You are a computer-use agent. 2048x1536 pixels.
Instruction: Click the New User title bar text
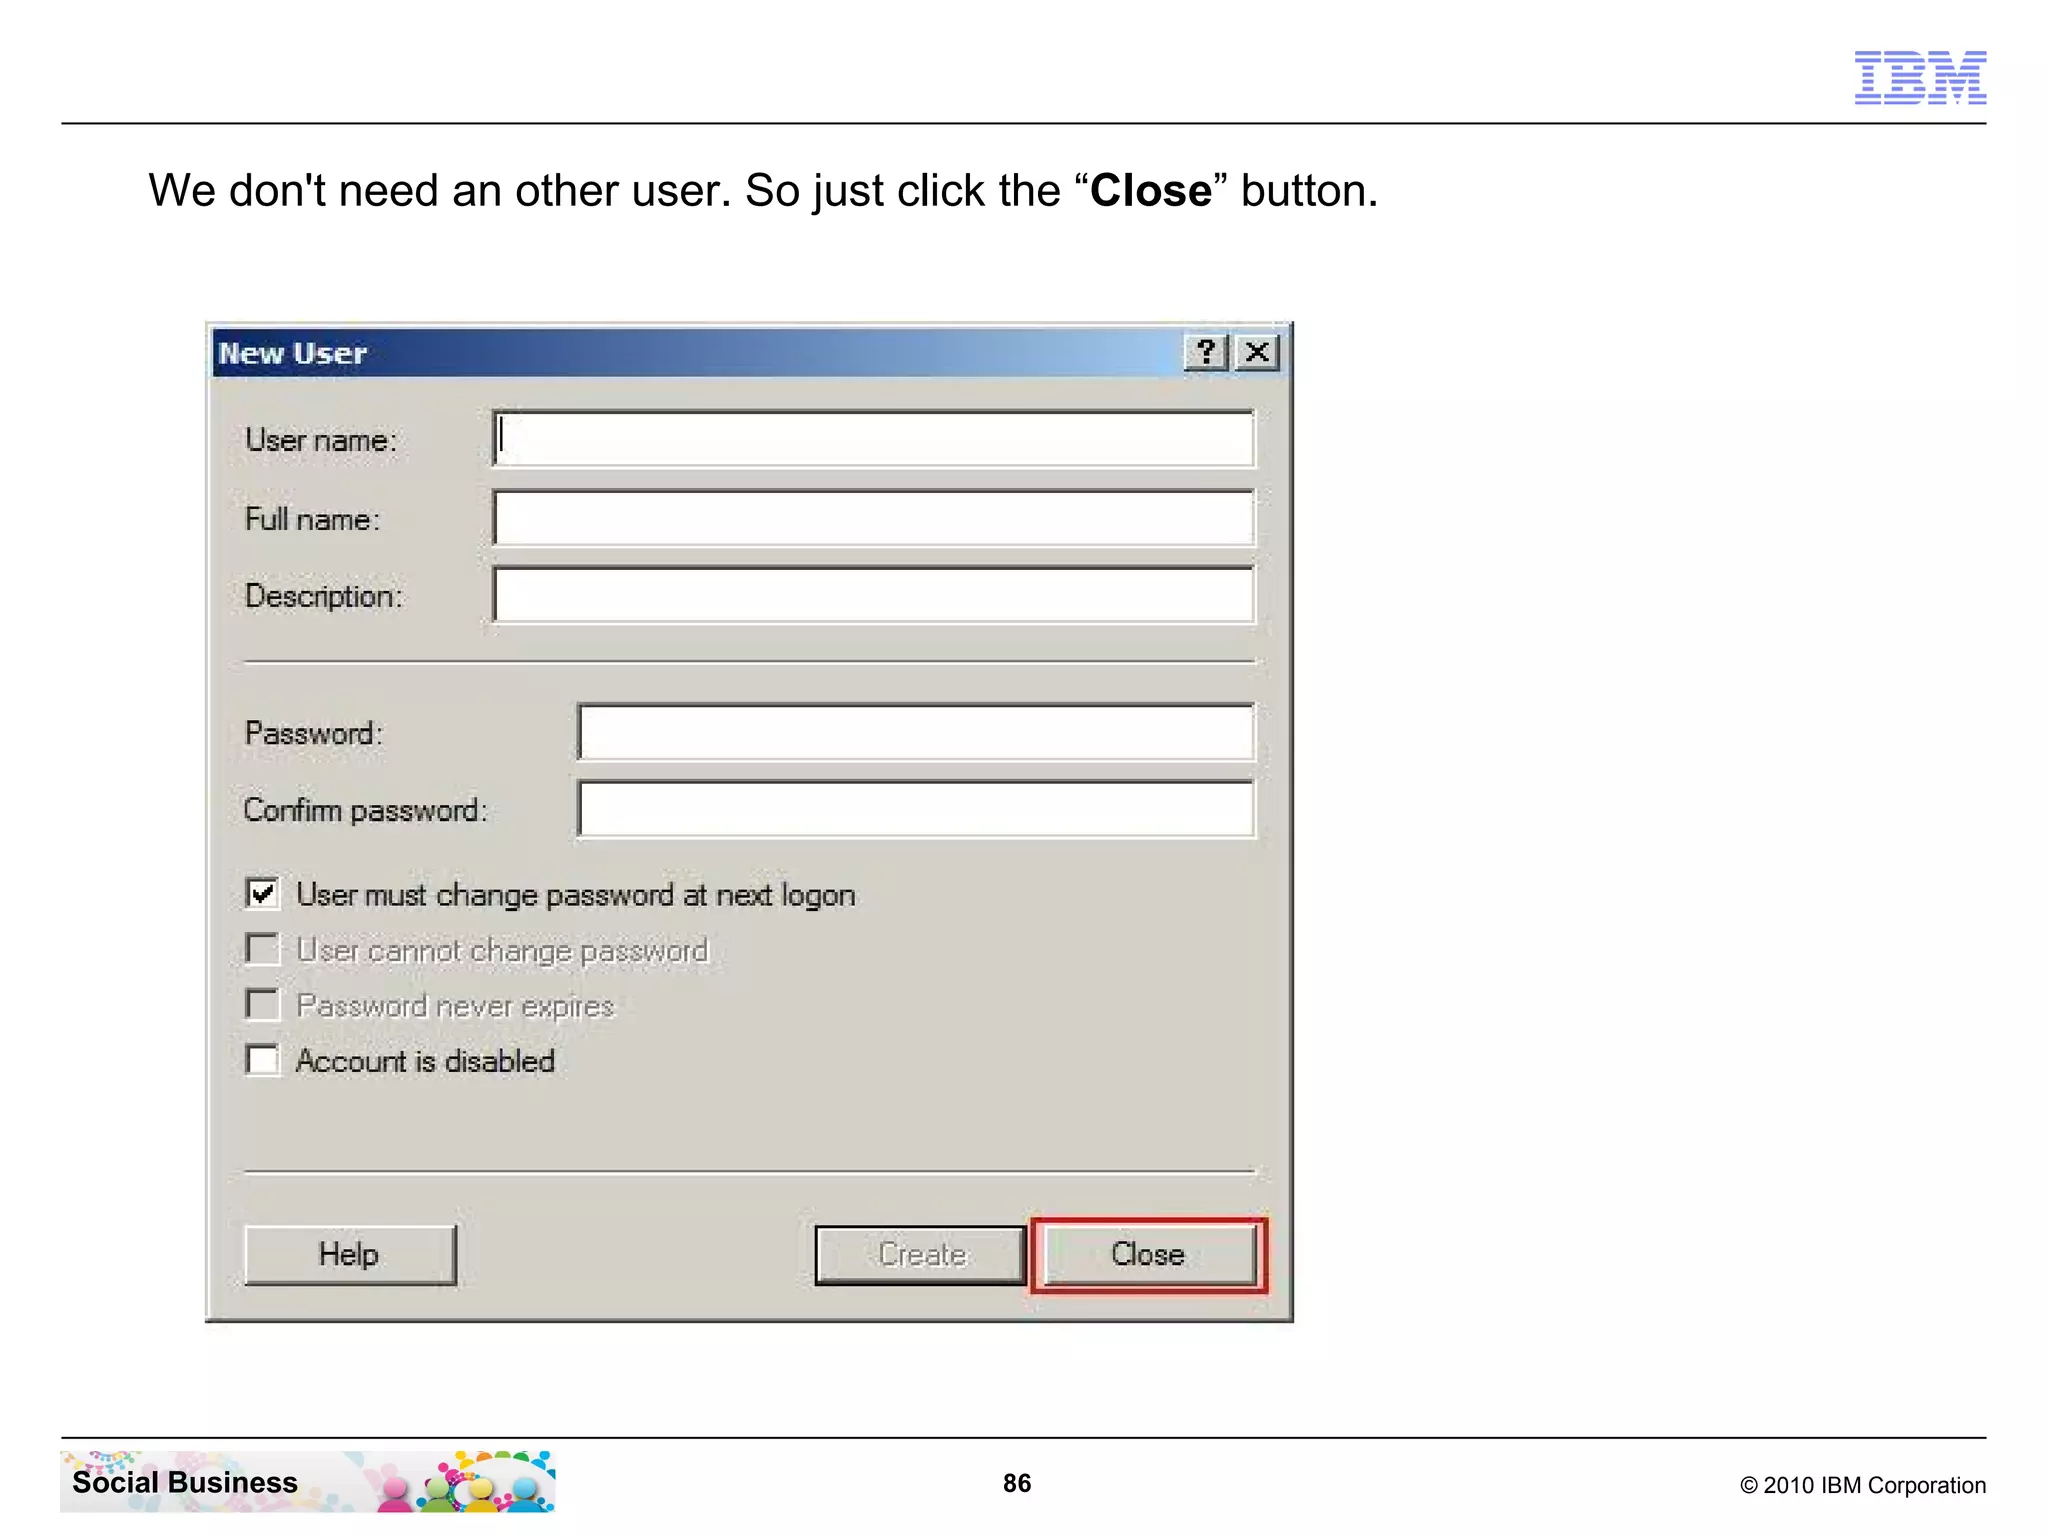pos(293,353)
